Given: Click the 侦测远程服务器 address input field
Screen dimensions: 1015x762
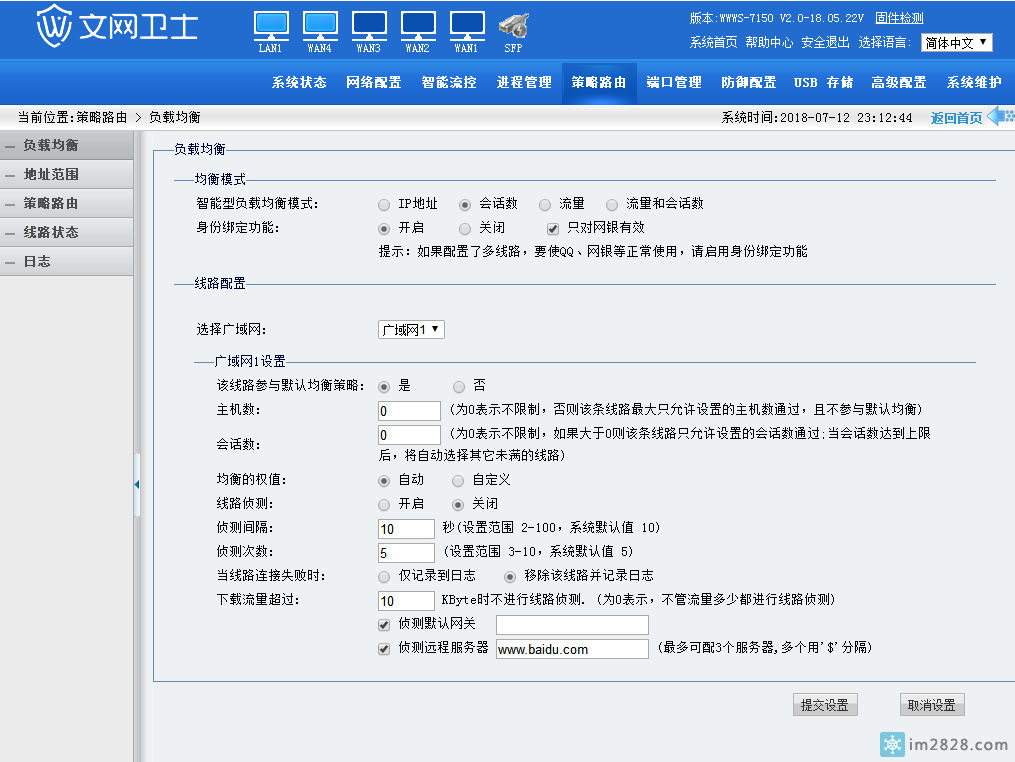Looking at the screenshot, I should pos(572,649).
